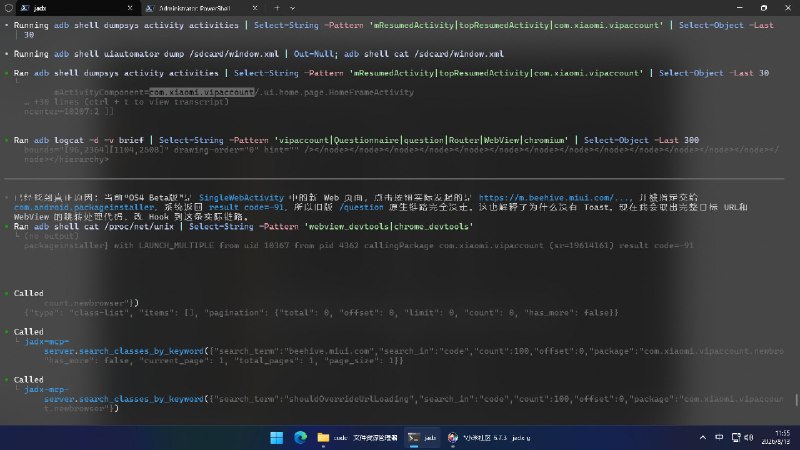Screen dimensions: 800x450
Task: Open the File Explorer taskbar item
Action: (x=358, y=438)
